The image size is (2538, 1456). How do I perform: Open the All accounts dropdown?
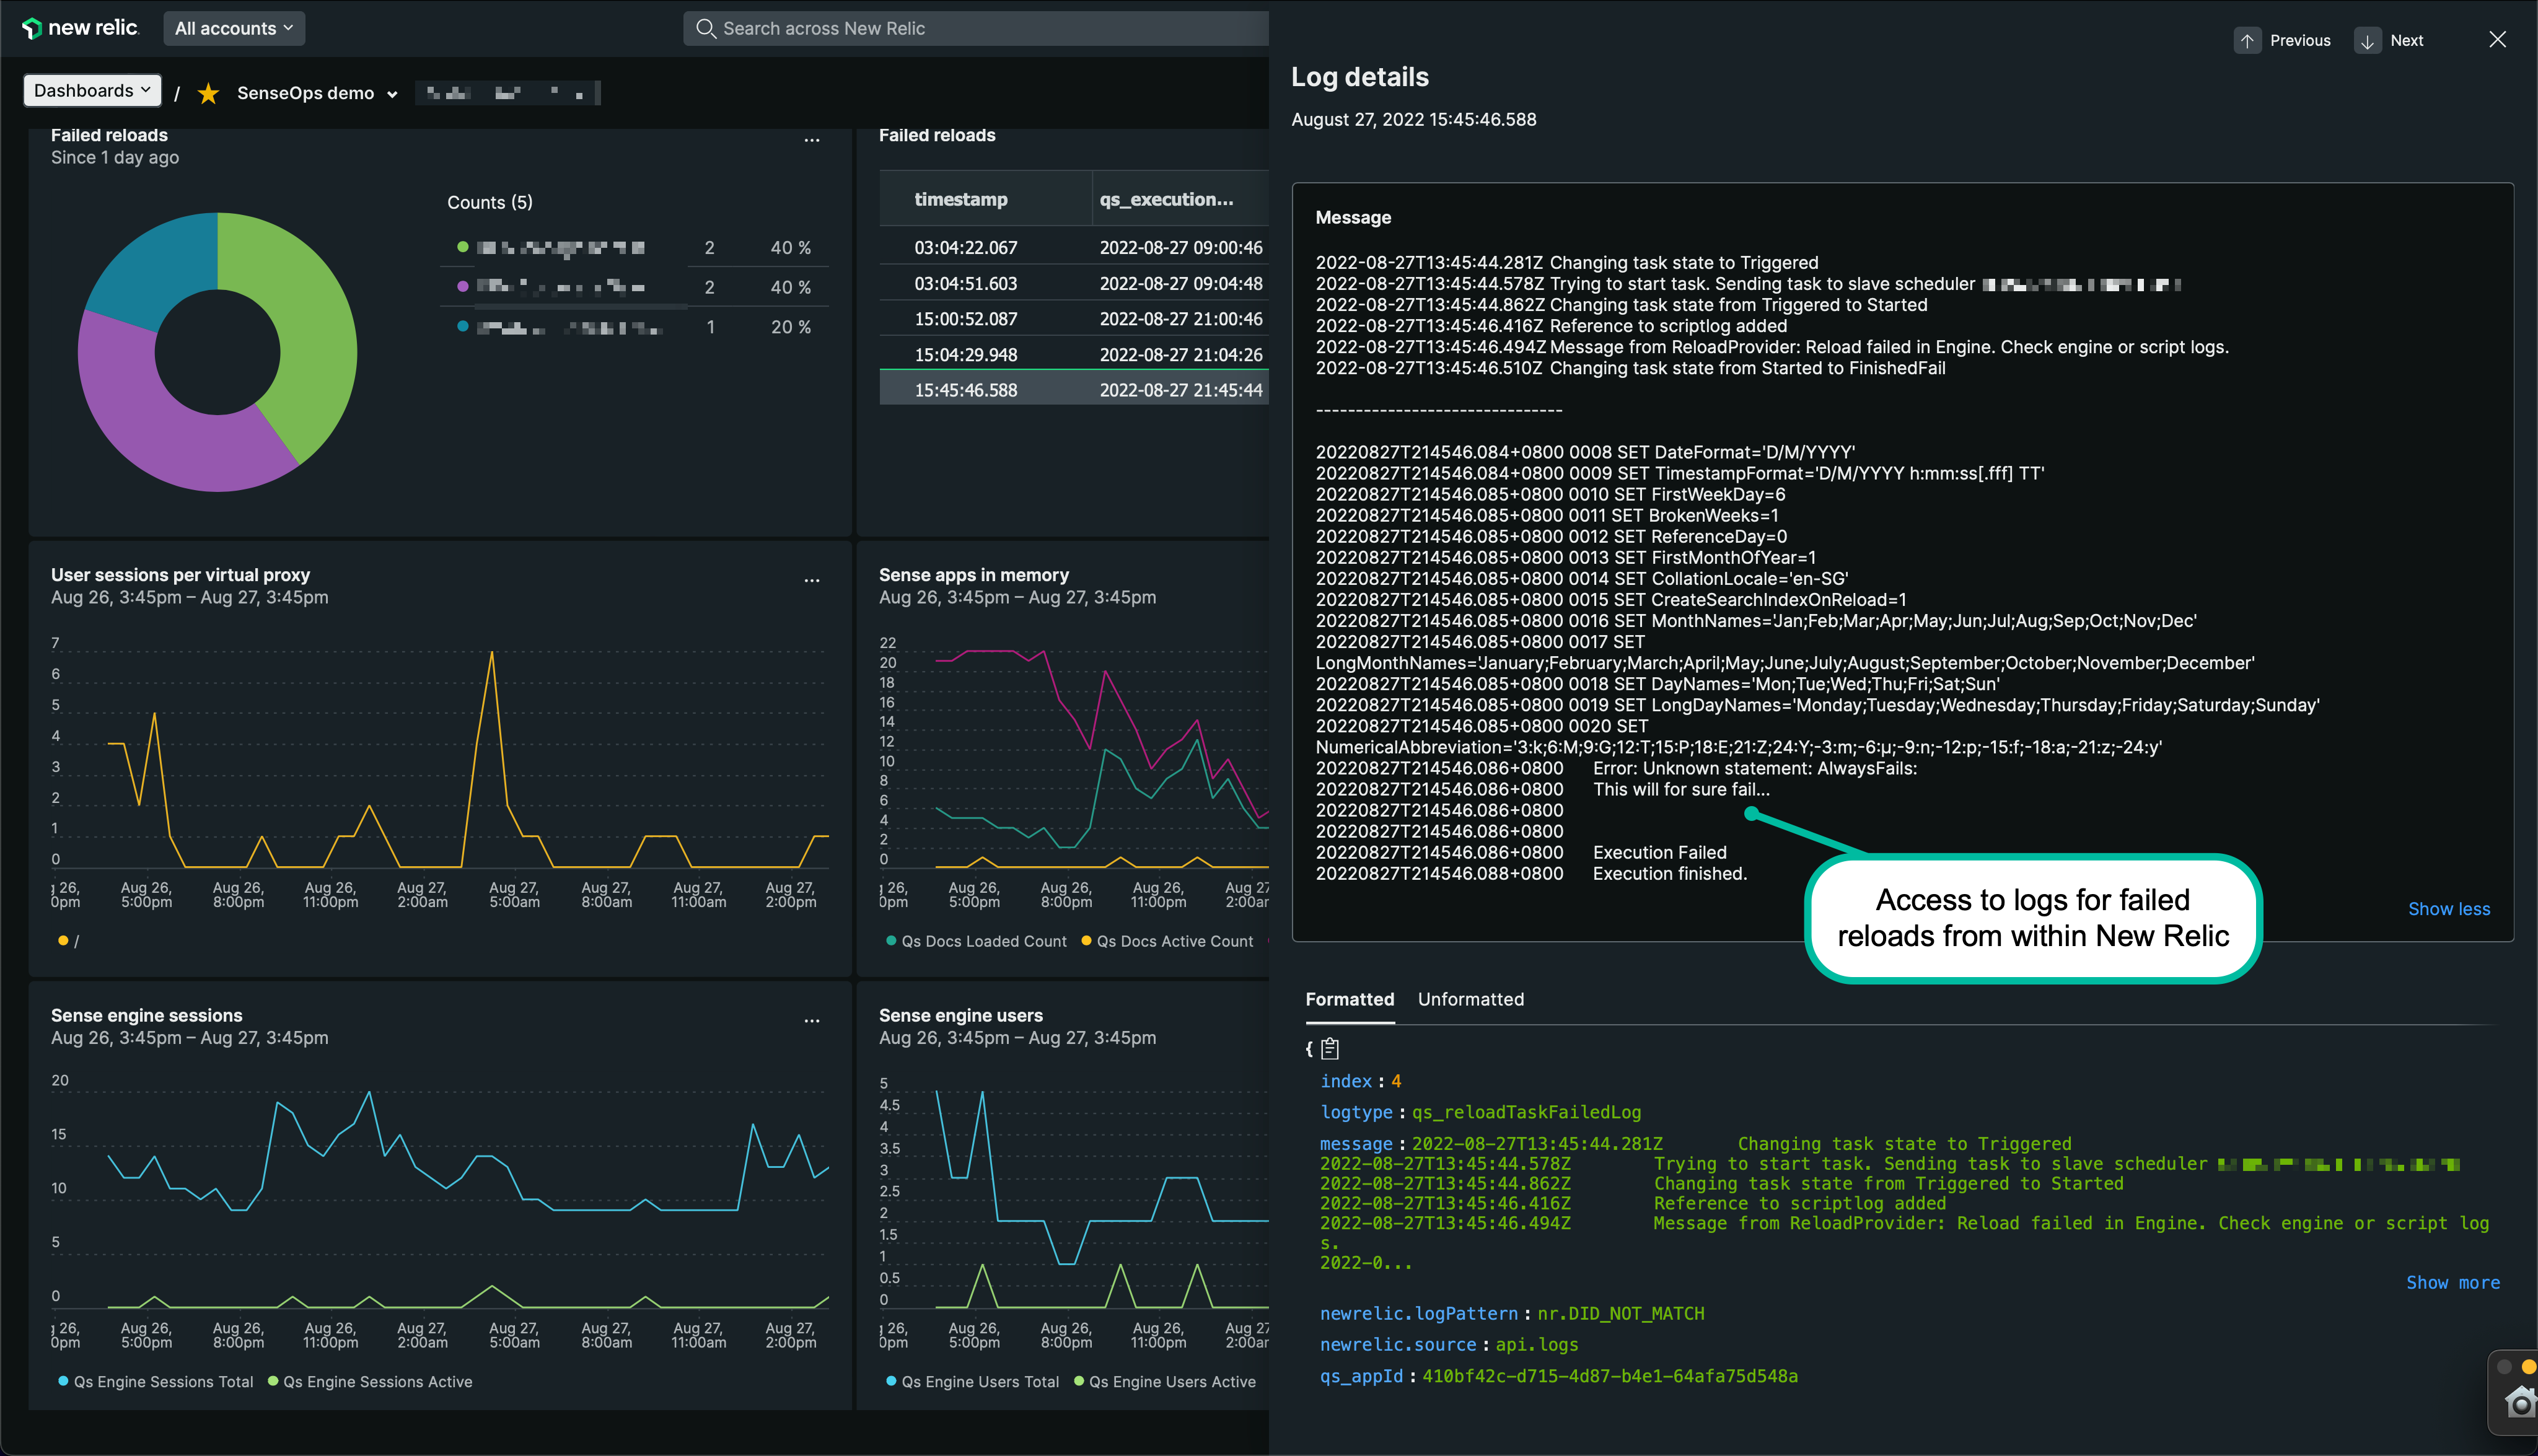click(234, 28)
